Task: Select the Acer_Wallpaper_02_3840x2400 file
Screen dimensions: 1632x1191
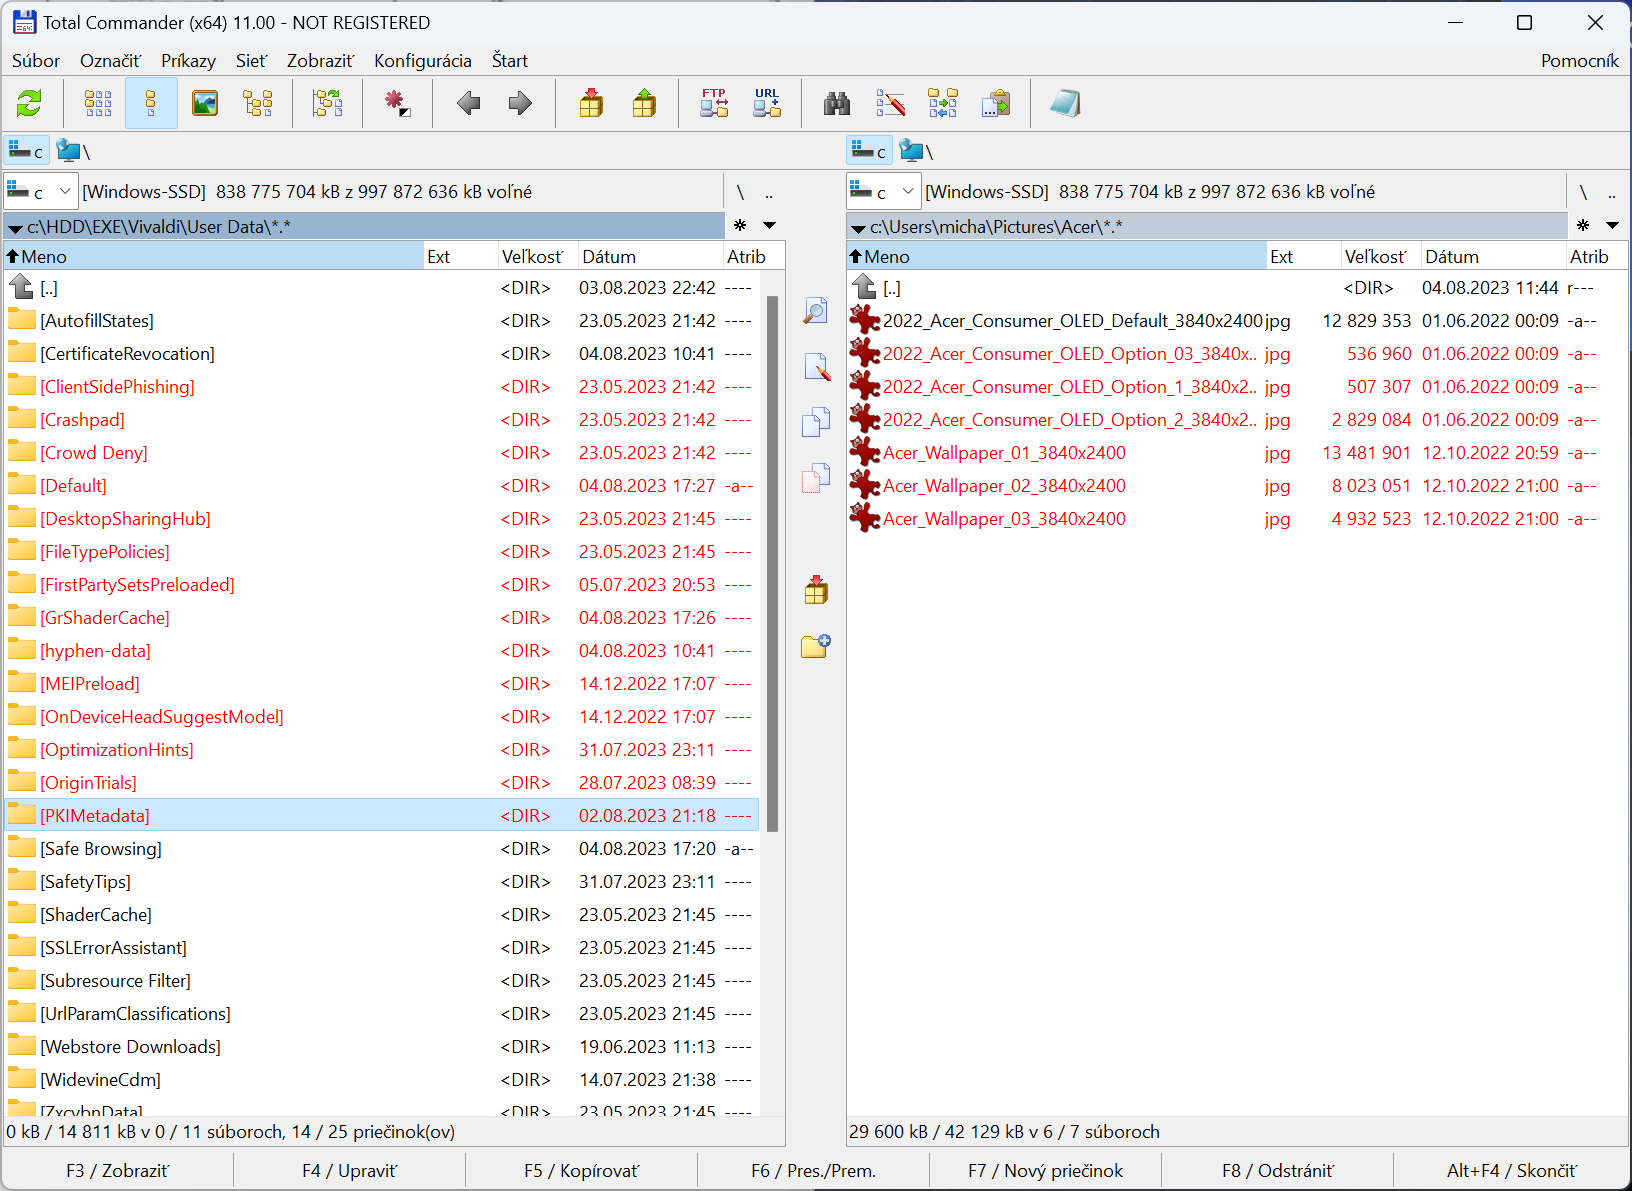Action: (1004, 486)
